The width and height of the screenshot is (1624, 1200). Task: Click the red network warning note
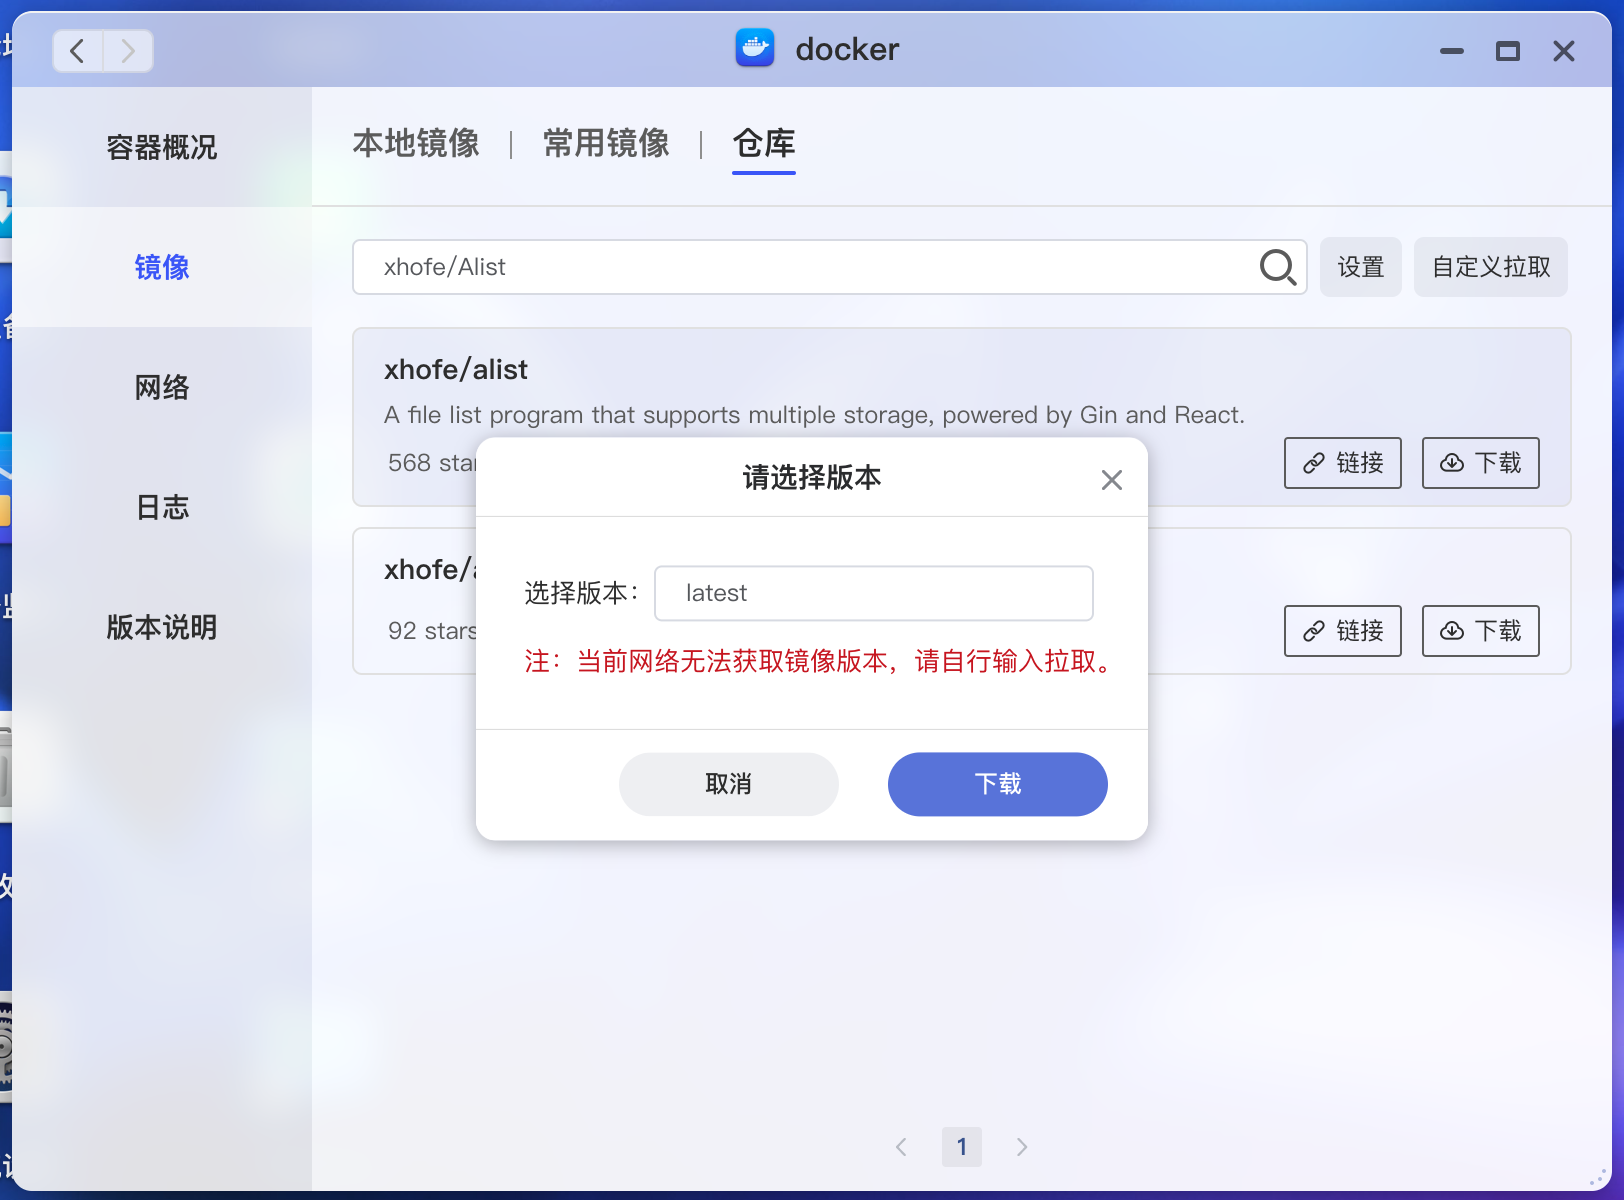coord(821,661)
